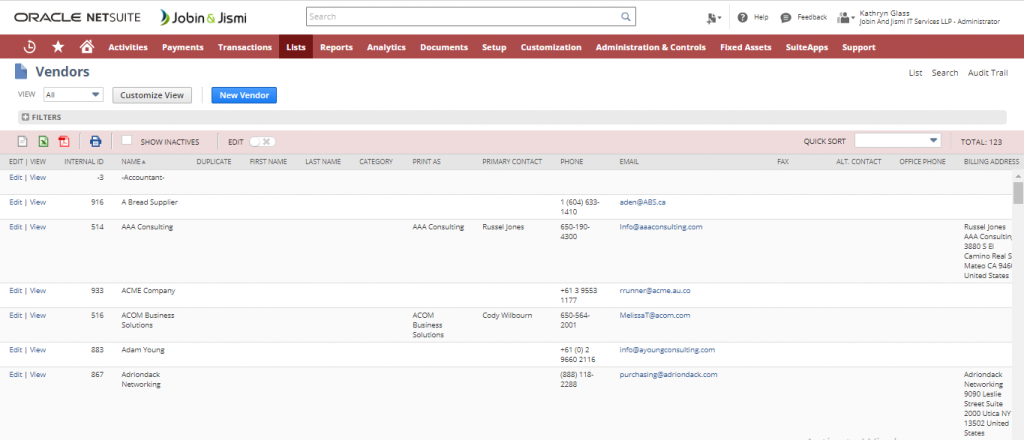Click the magnifier icon in global search

[625, 17]
